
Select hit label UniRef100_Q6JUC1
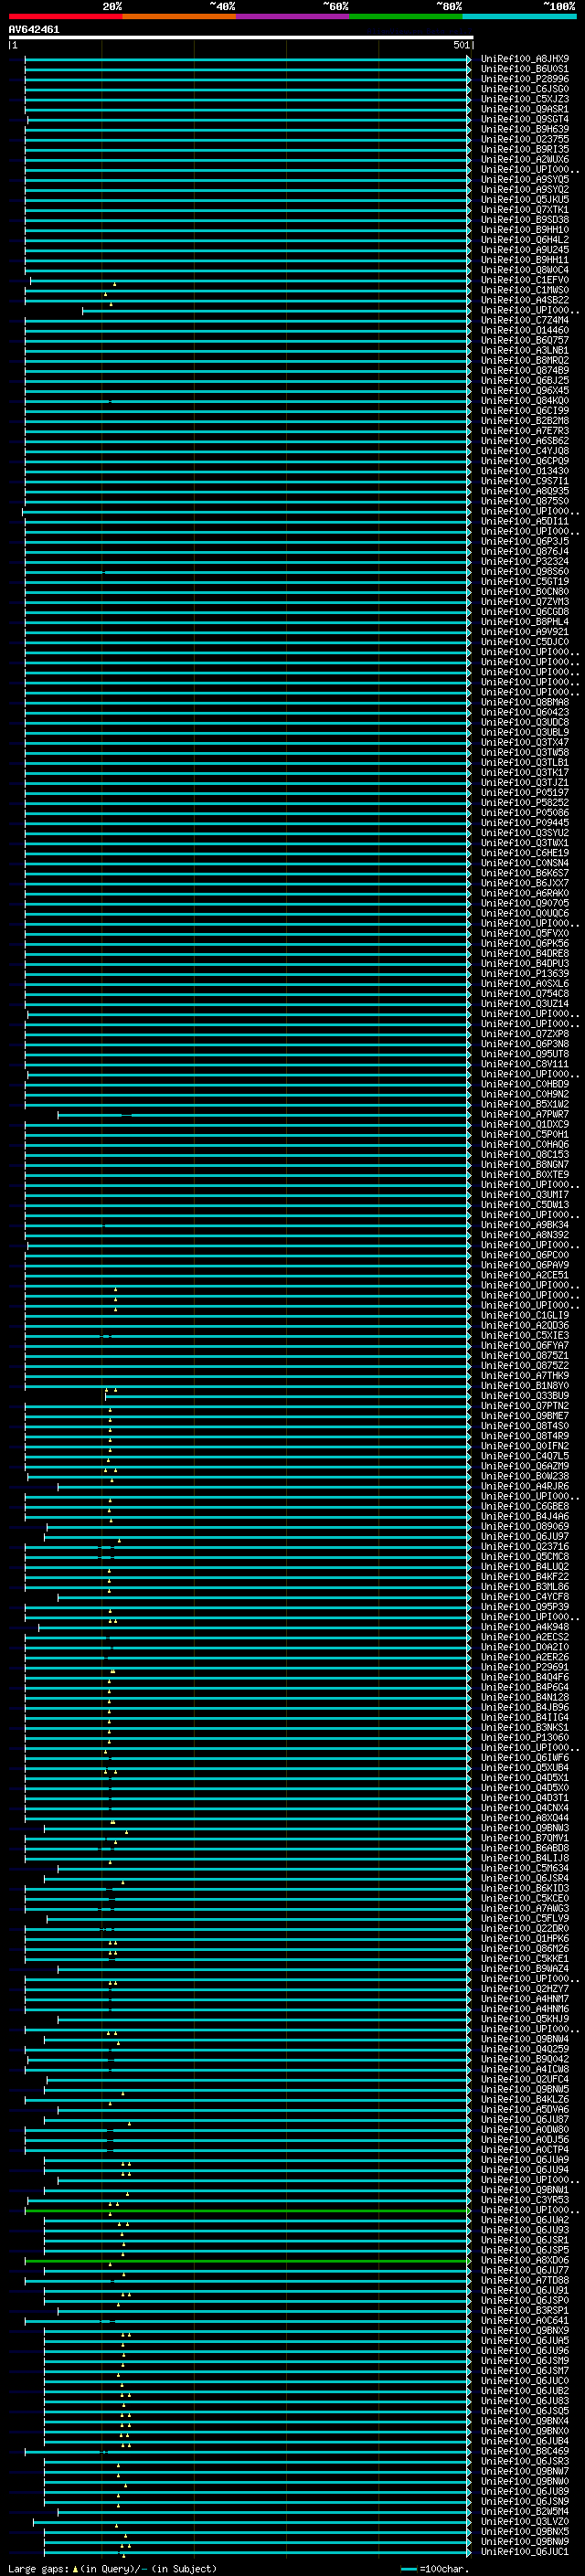[525, 2551]
